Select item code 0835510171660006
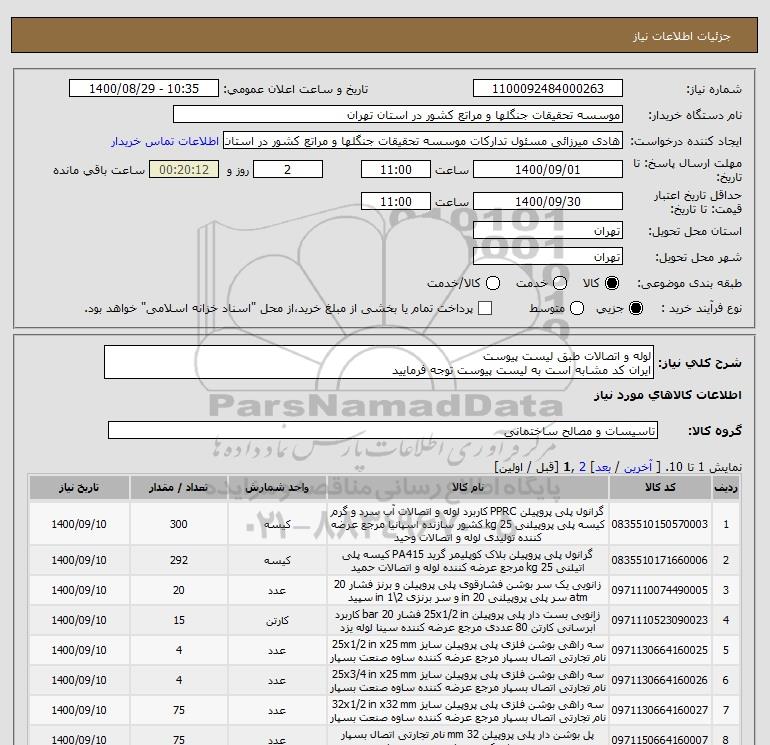This screenshot has height=745, width=770. pos(660,560)
